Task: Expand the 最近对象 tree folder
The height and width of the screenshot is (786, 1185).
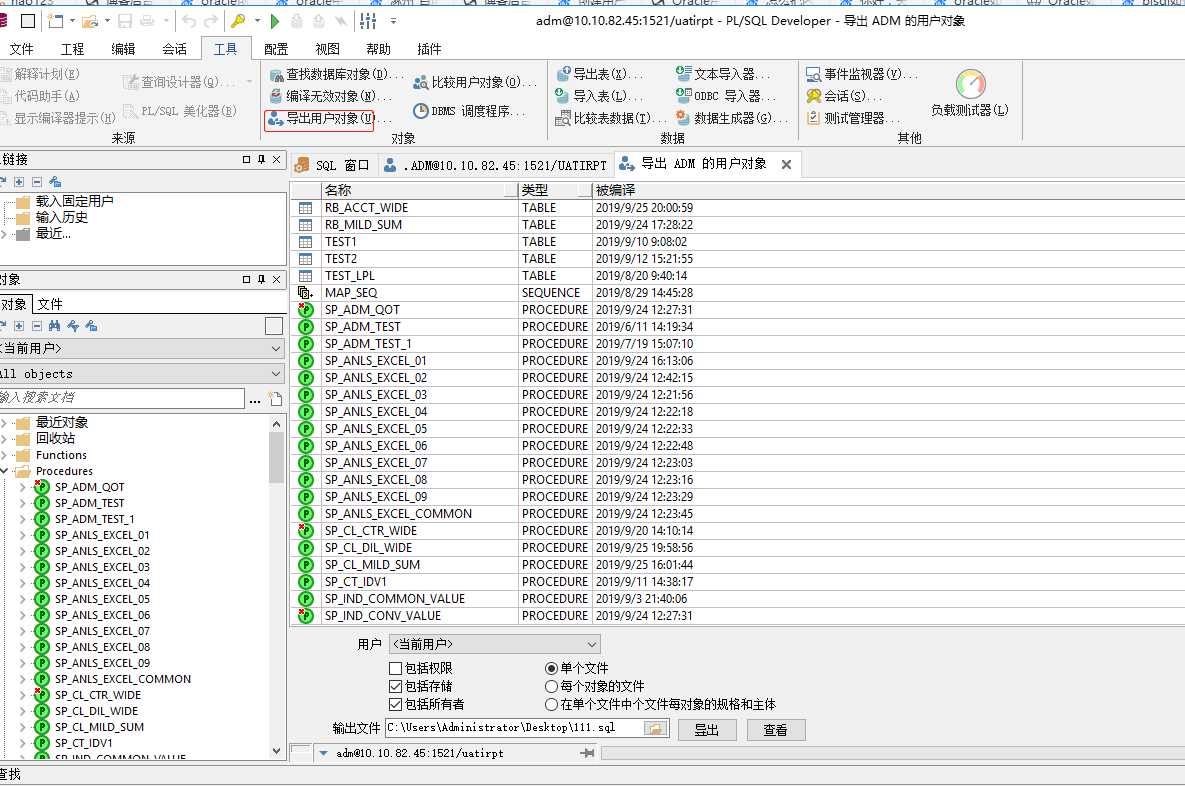Action: [5, 422]
